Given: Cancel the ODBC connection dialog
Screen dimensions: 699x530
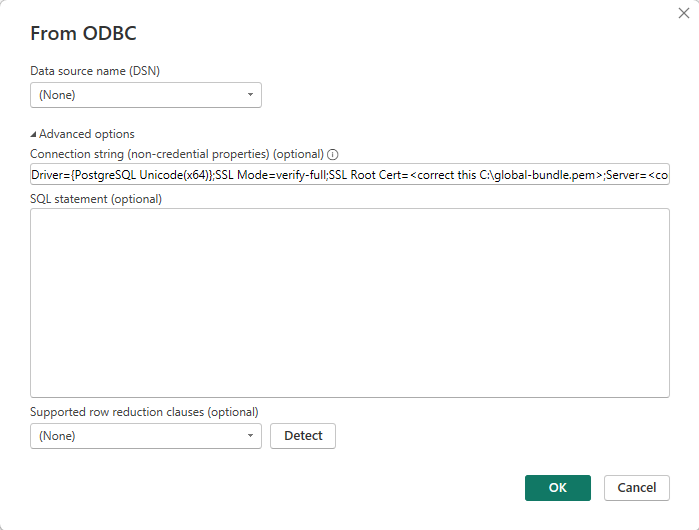Looking at the screenshot, I should 636,487.
